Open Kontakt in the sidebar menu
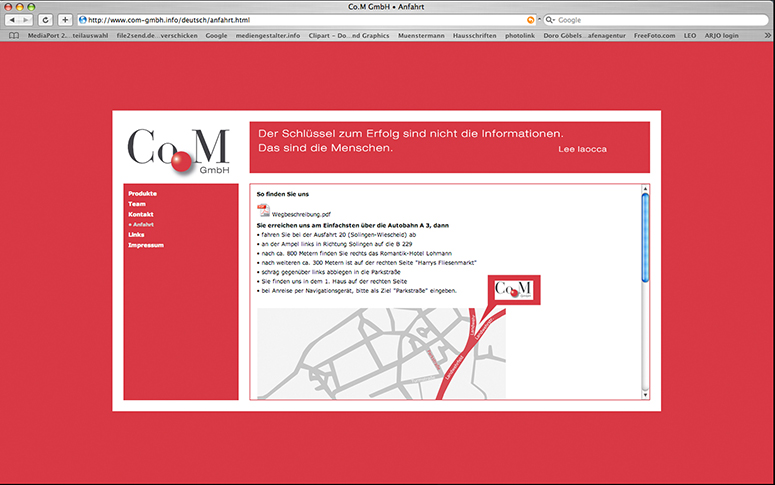This screenshot has height=485, width=775. pyautogui.click(x=140, y=214)
